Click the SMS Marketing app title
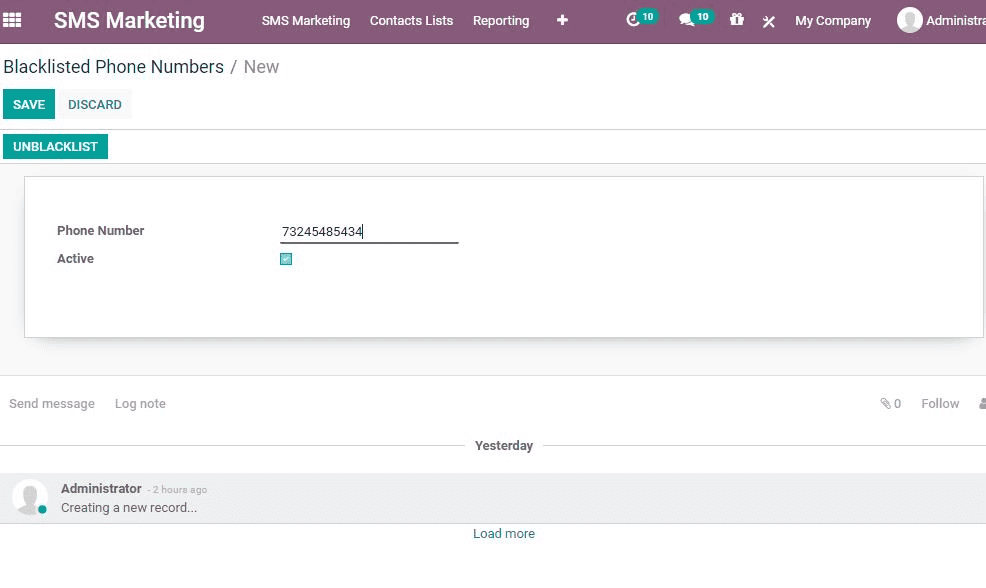The image size is (986, 588). pos(130,20)
